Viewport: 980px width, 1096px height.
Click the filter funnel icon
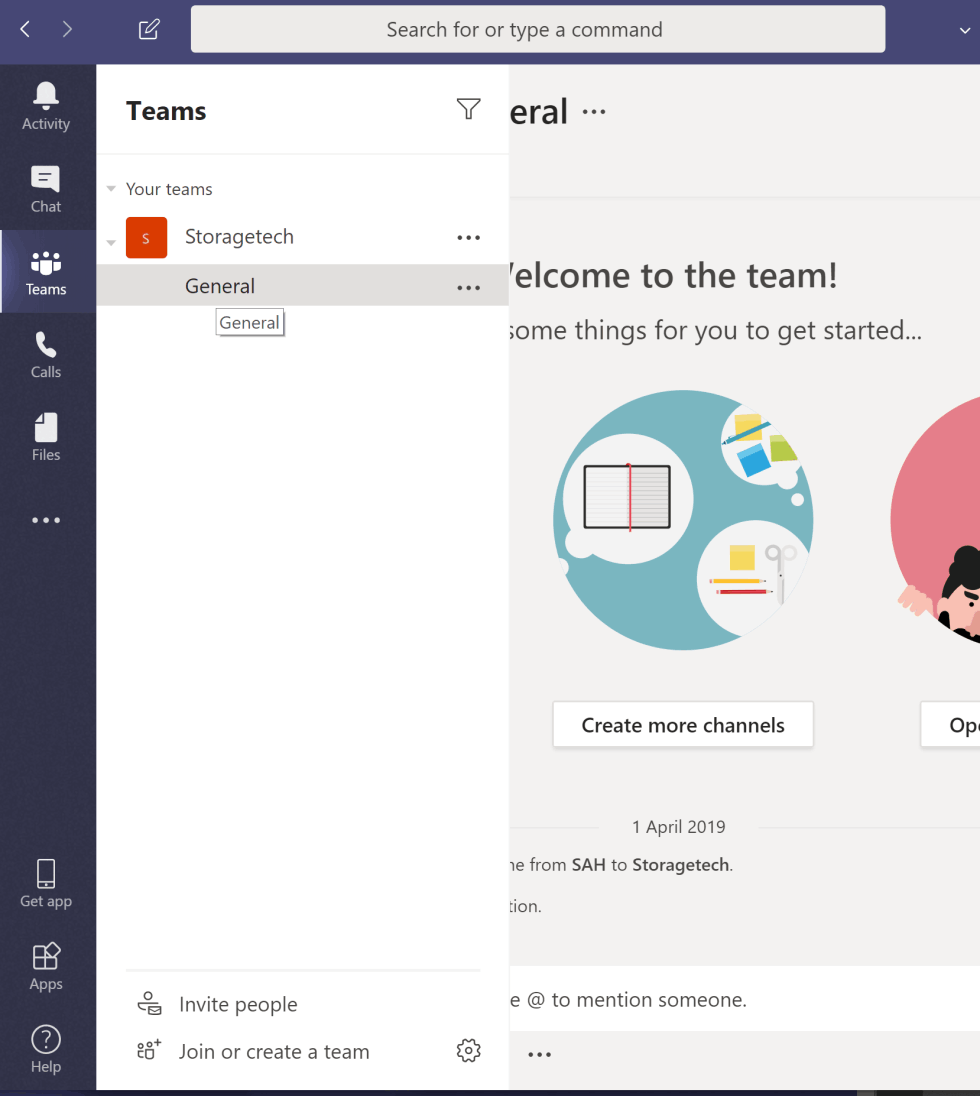[468, 109]
